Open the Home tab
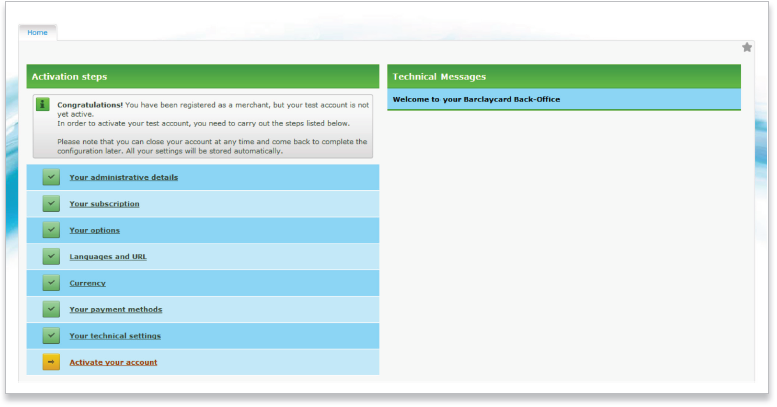Screen dimensions: 777x407 pyautogui.click(x=37, y=32)
